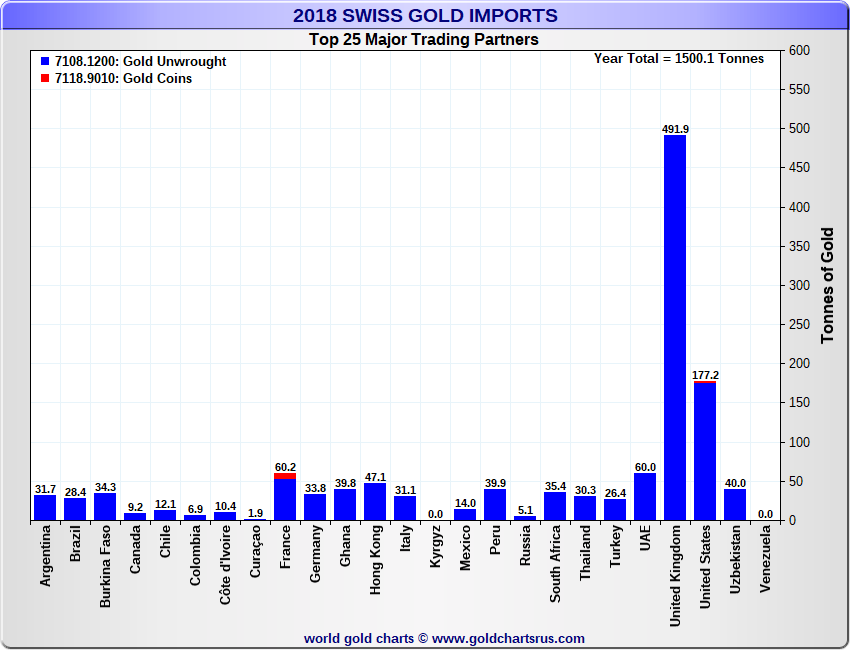850x650 pixels.
Task: Click the '450' y-axis tick label
Action: (x=800, y=168)
